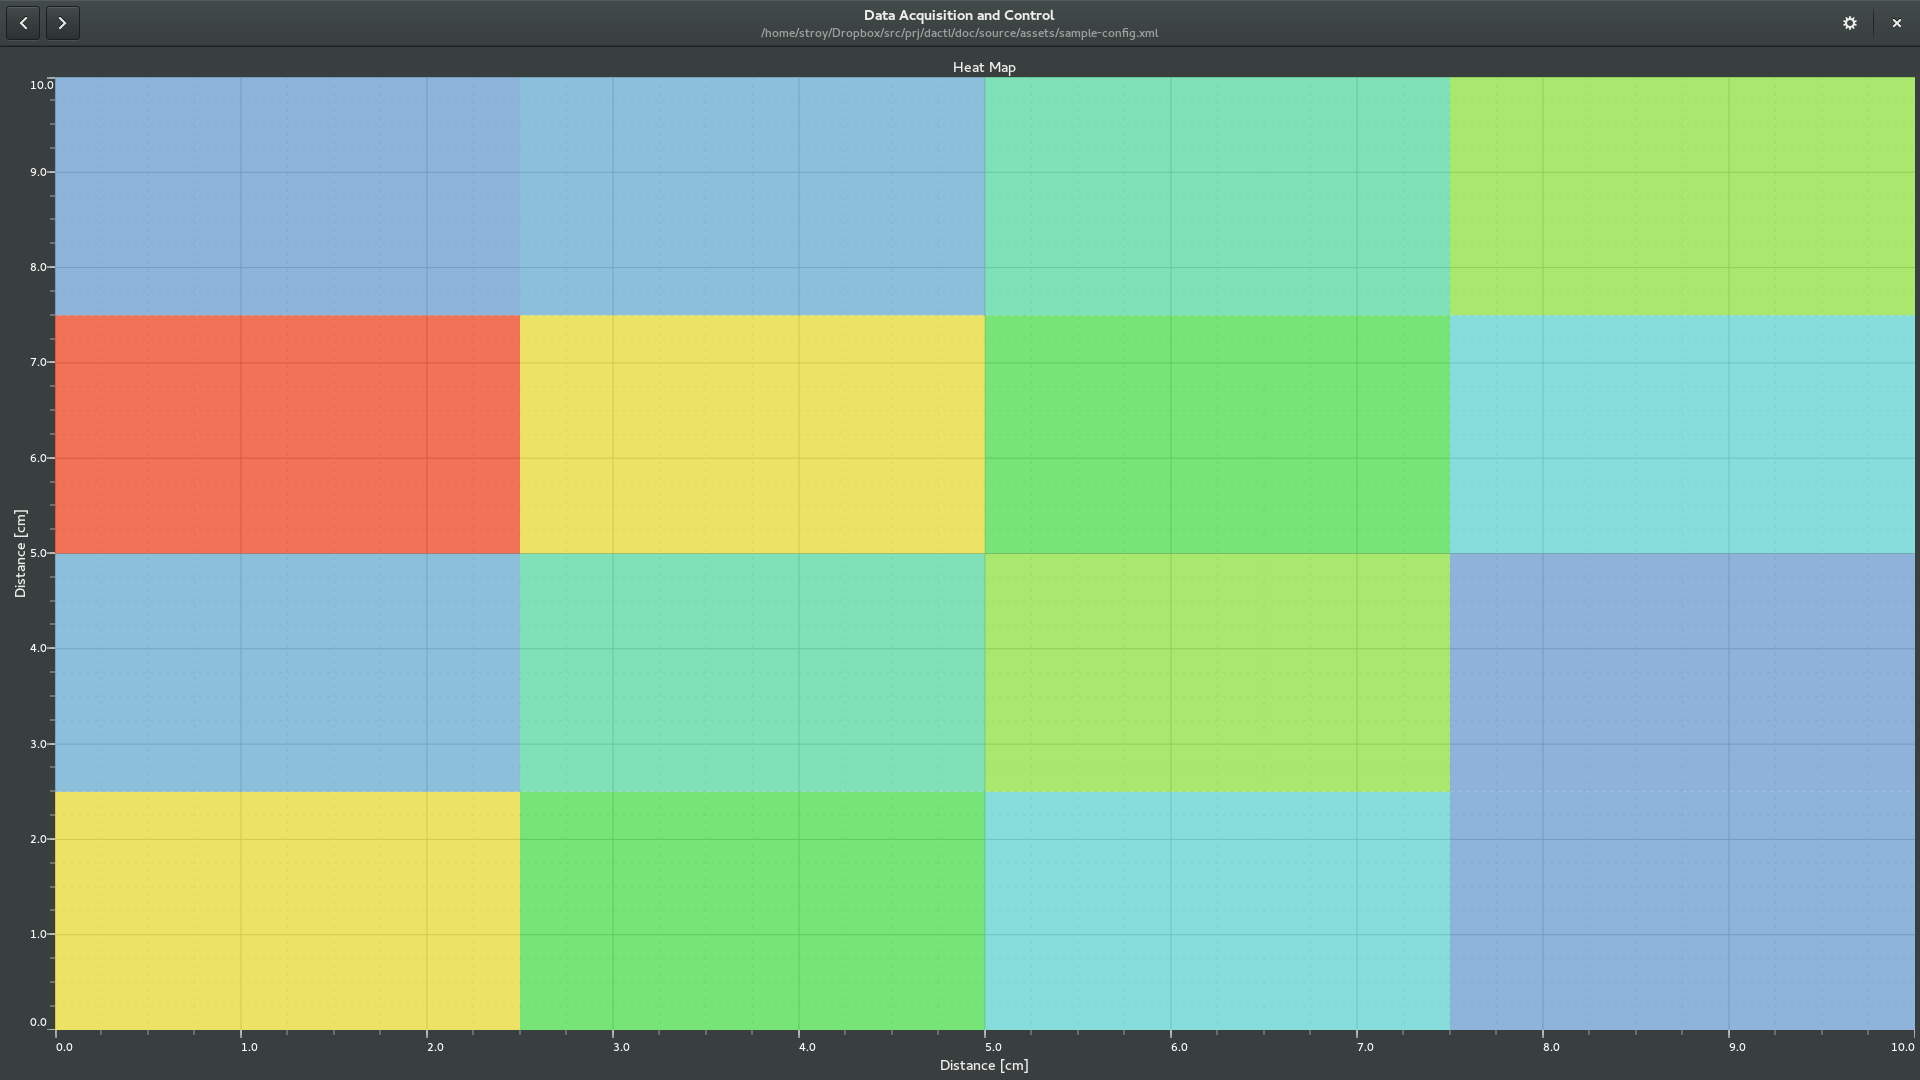This screenshot has width=1920, height=1080.
Task: Open the settings gear menu
Action: (1850, 23)
